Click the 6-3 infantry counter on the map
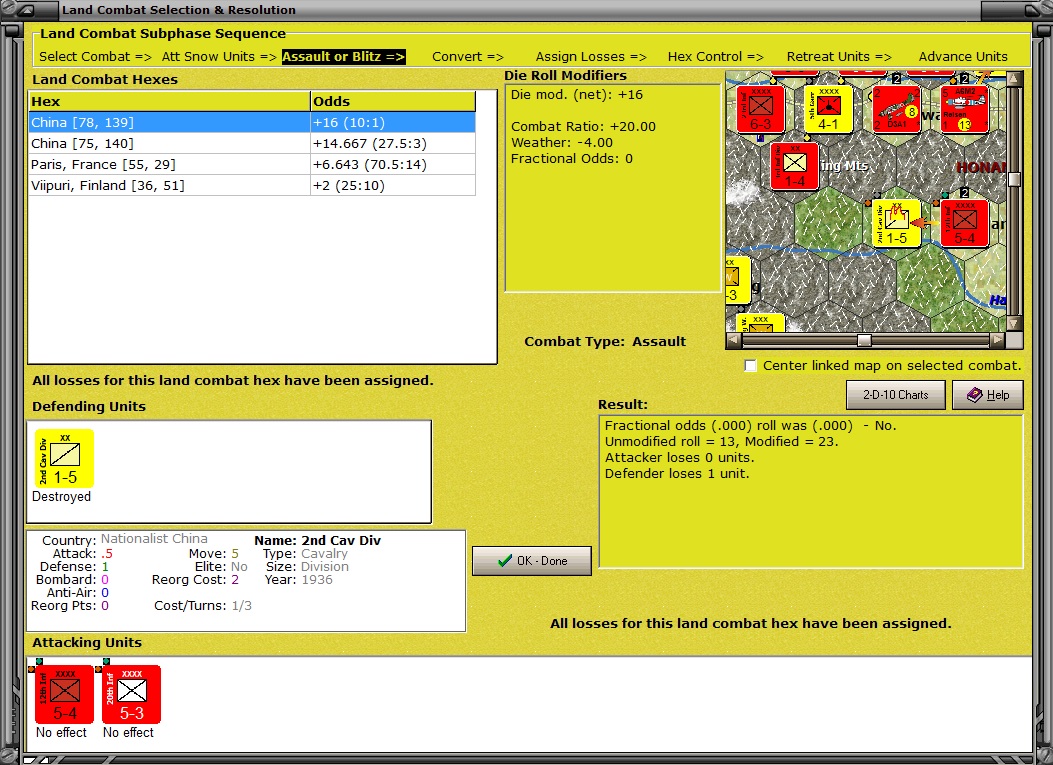The height and width of the screenshot is (765, 1053). (760, 109)
